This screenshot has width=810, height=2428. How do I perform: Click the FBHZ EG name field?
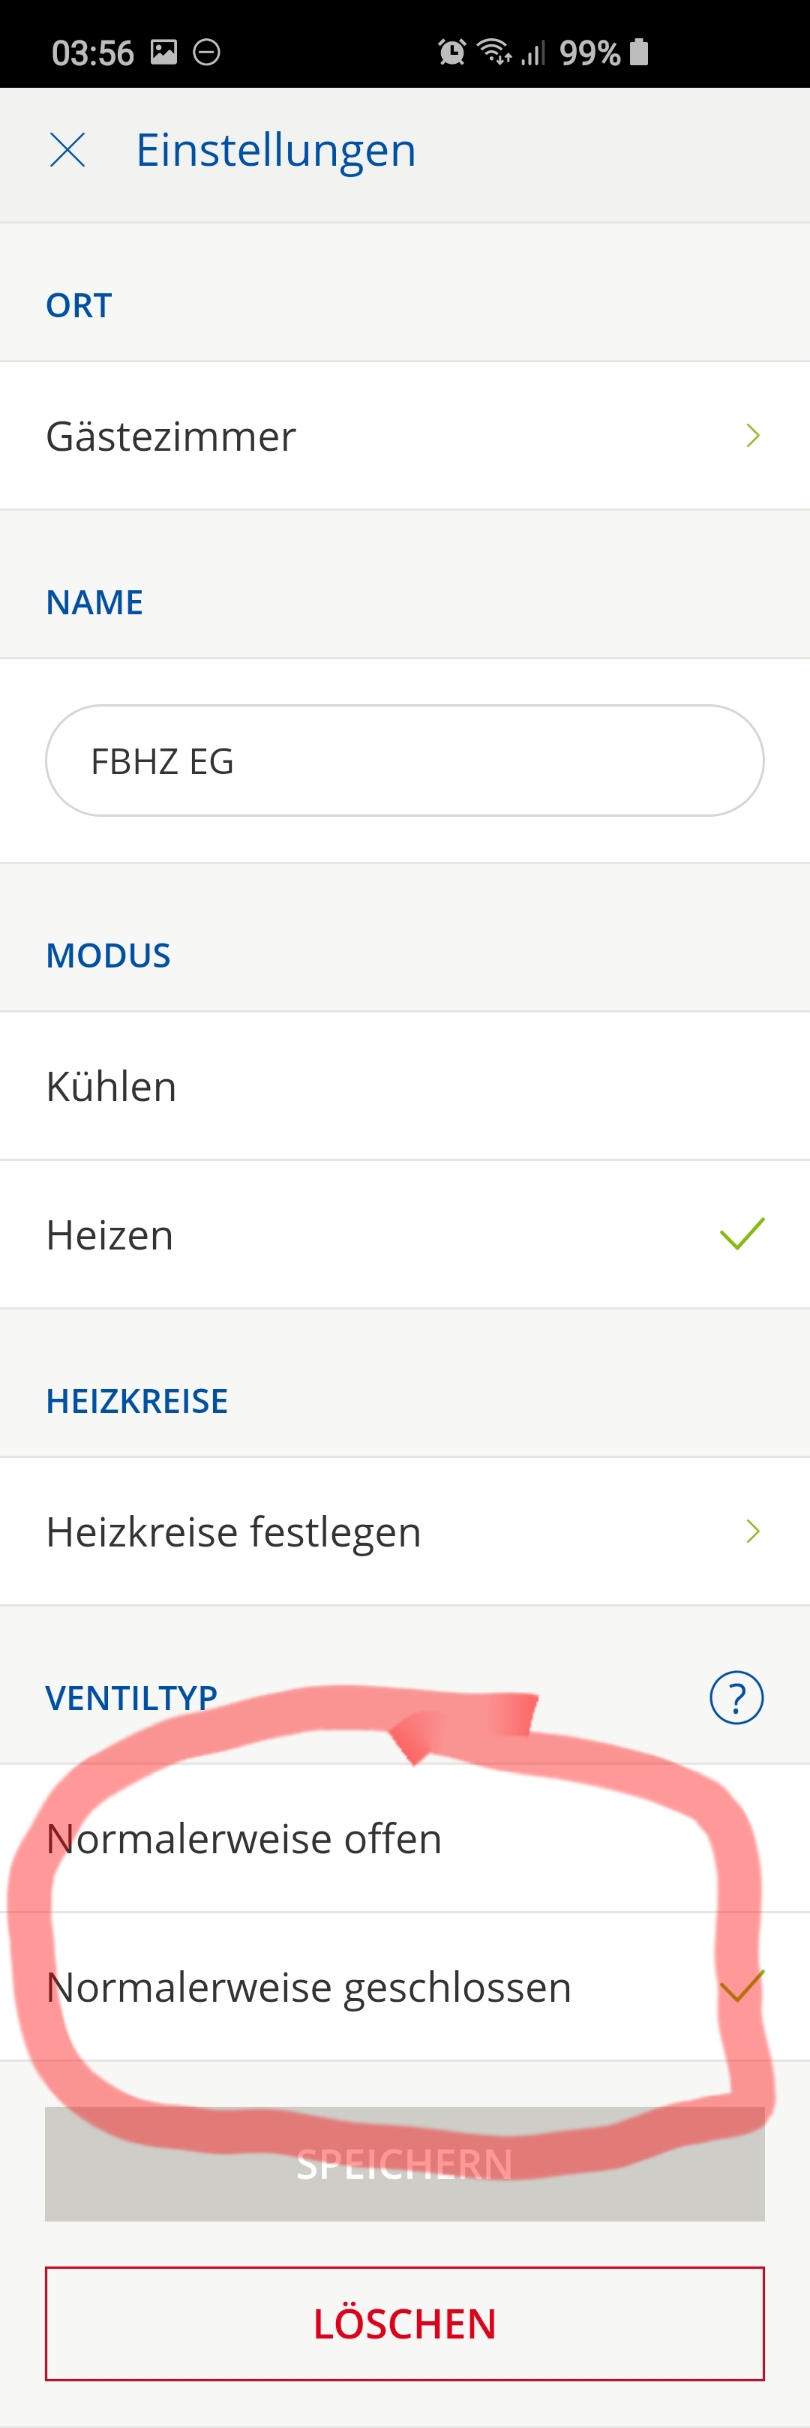[x=404, y=761]
